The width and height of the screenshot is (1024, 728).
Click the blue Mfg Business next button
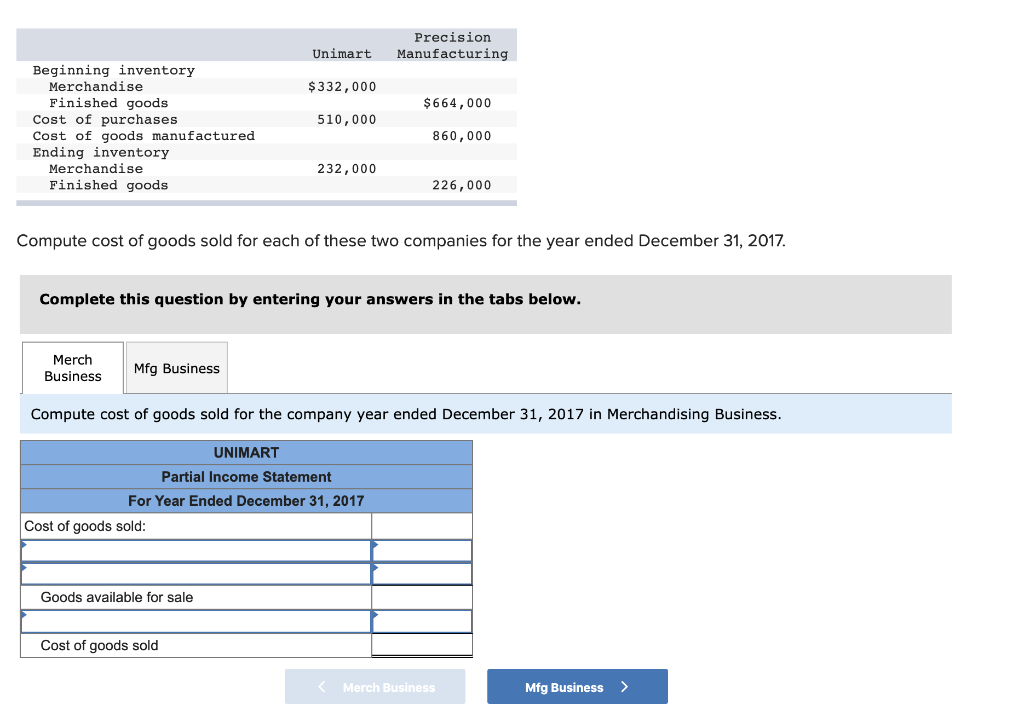(x=577, y=686)
